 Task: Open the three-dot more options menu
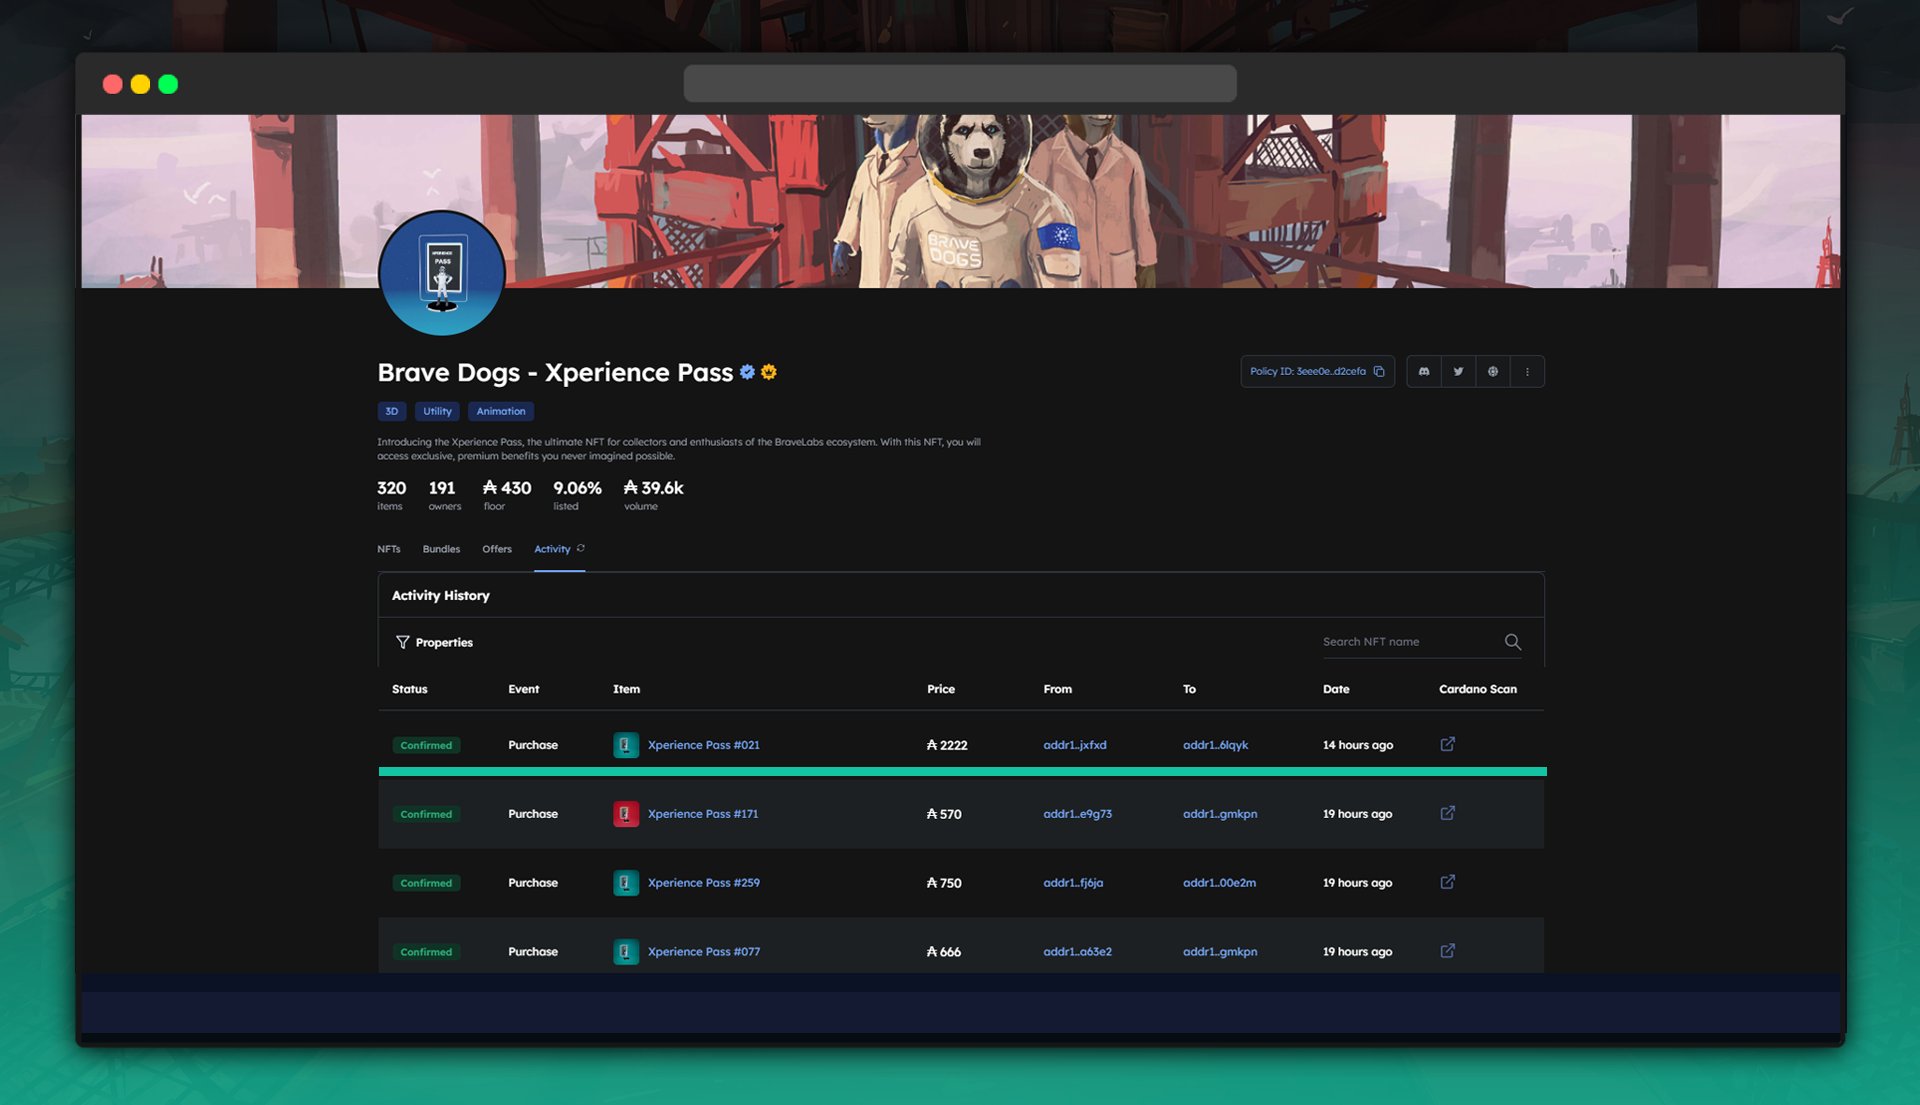click(1527, 371)
